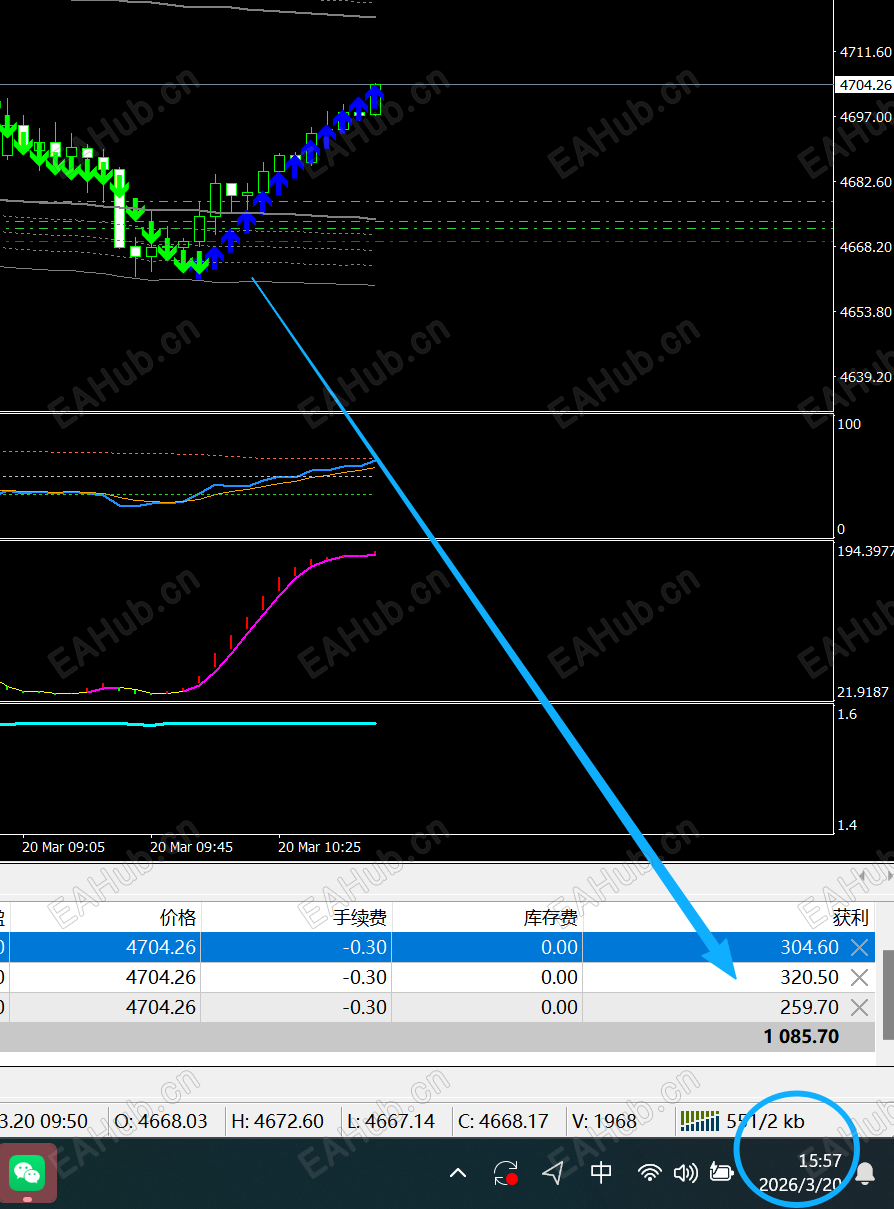
Task: Click status bar close value C: 4668.17
Action: click(503, 1121)
